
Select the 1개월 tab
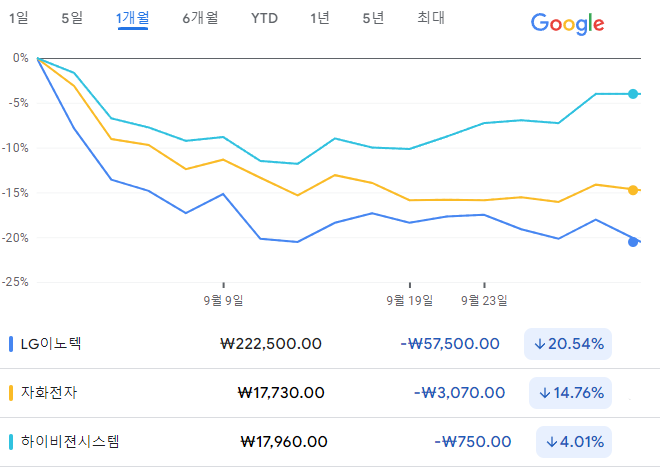132,18
